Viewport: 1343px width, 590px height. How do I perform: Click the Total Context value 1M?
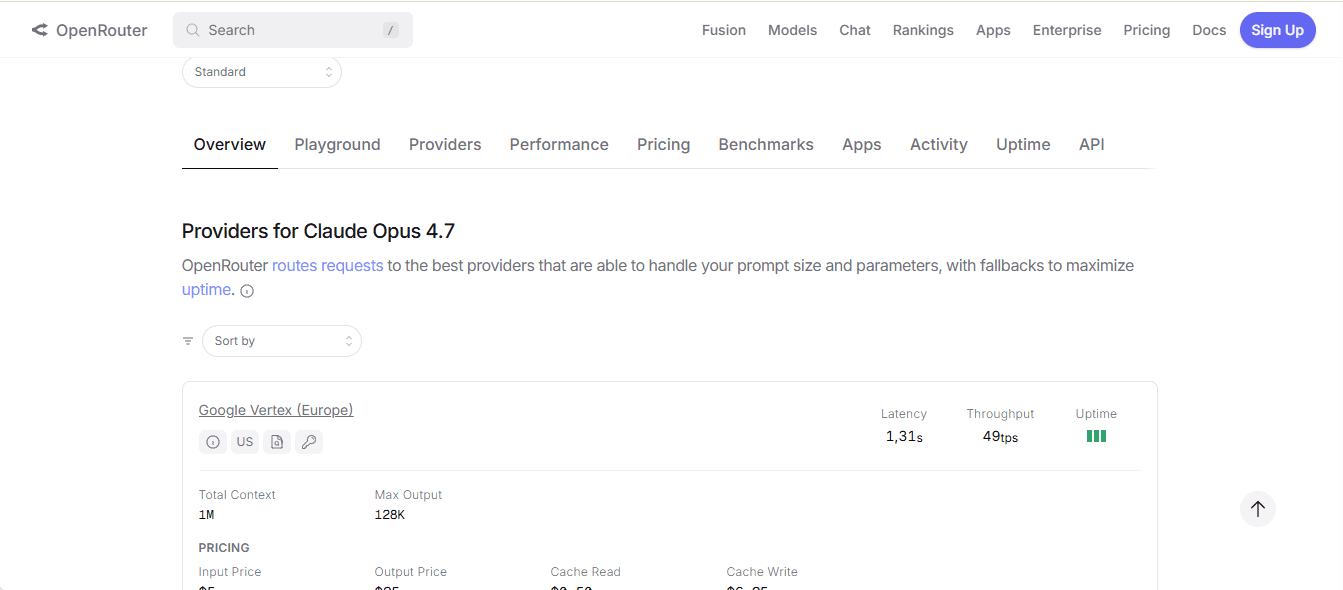(206, 515)
